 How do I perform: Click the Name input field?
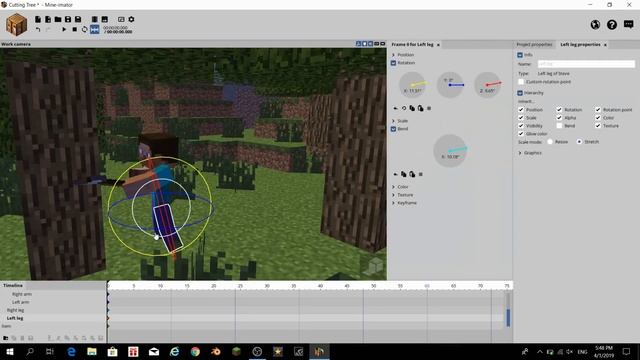point(586,64)
